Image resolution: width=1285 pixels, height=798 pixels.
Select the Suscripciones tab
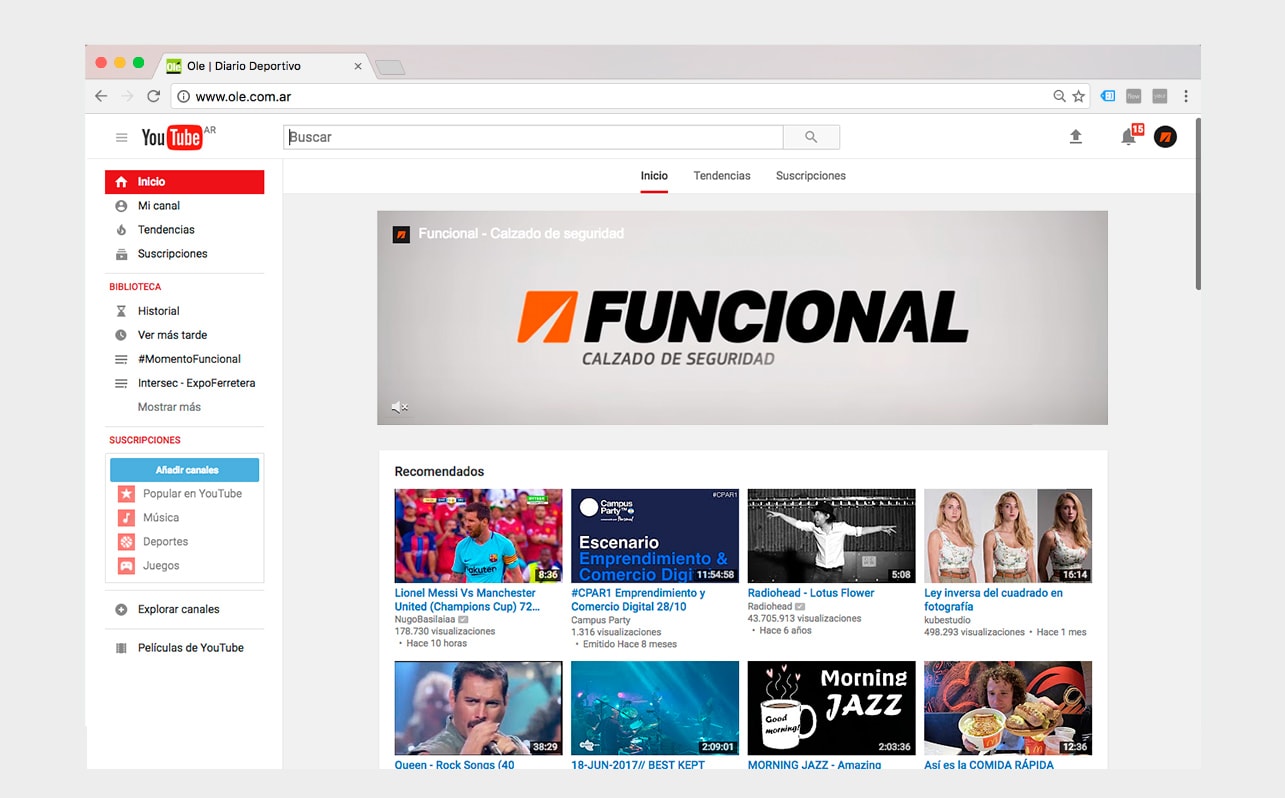point(811,176)
